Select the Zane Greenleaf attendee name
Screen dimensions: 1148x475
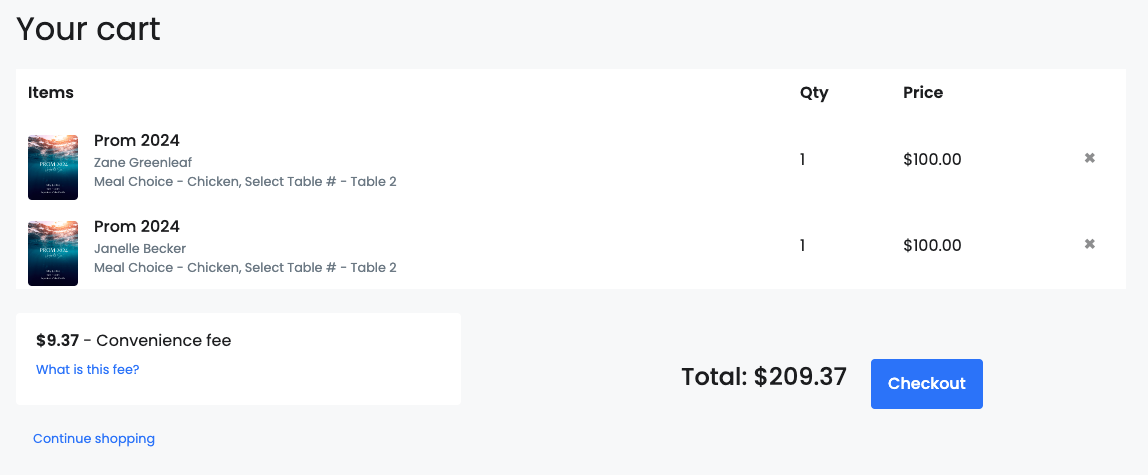(x=143, y=162)
